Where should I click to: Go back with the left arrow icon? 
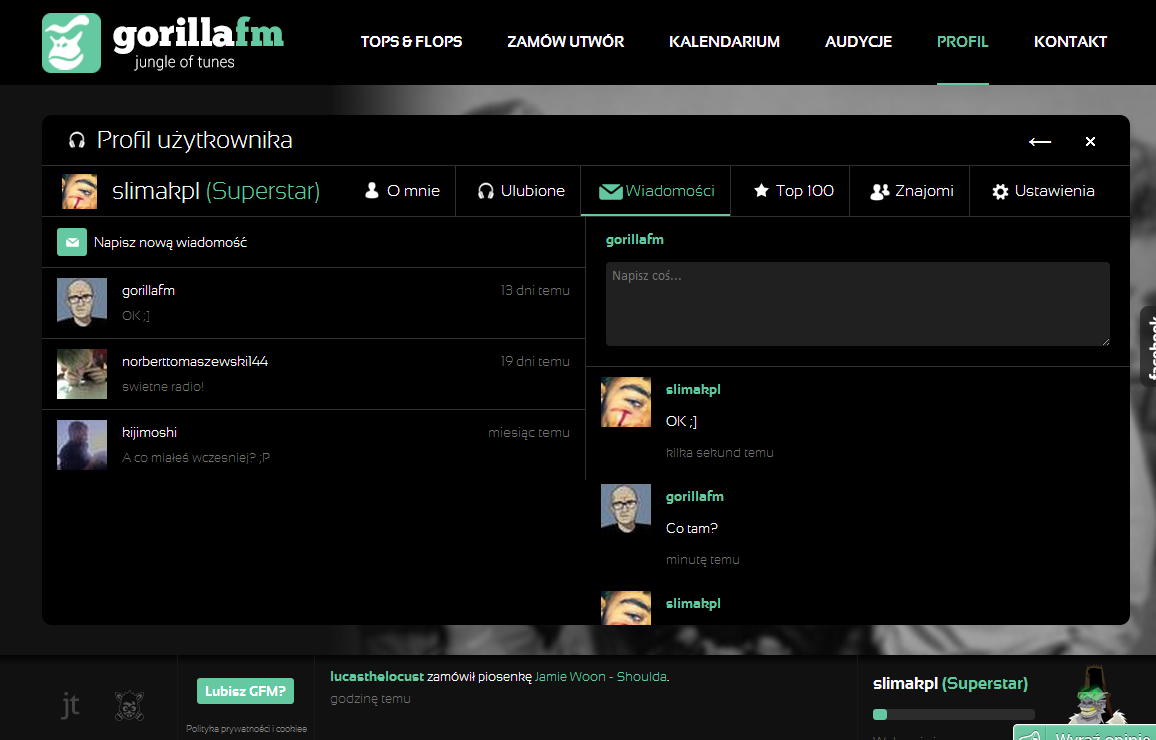click(x=1040, y=142)
